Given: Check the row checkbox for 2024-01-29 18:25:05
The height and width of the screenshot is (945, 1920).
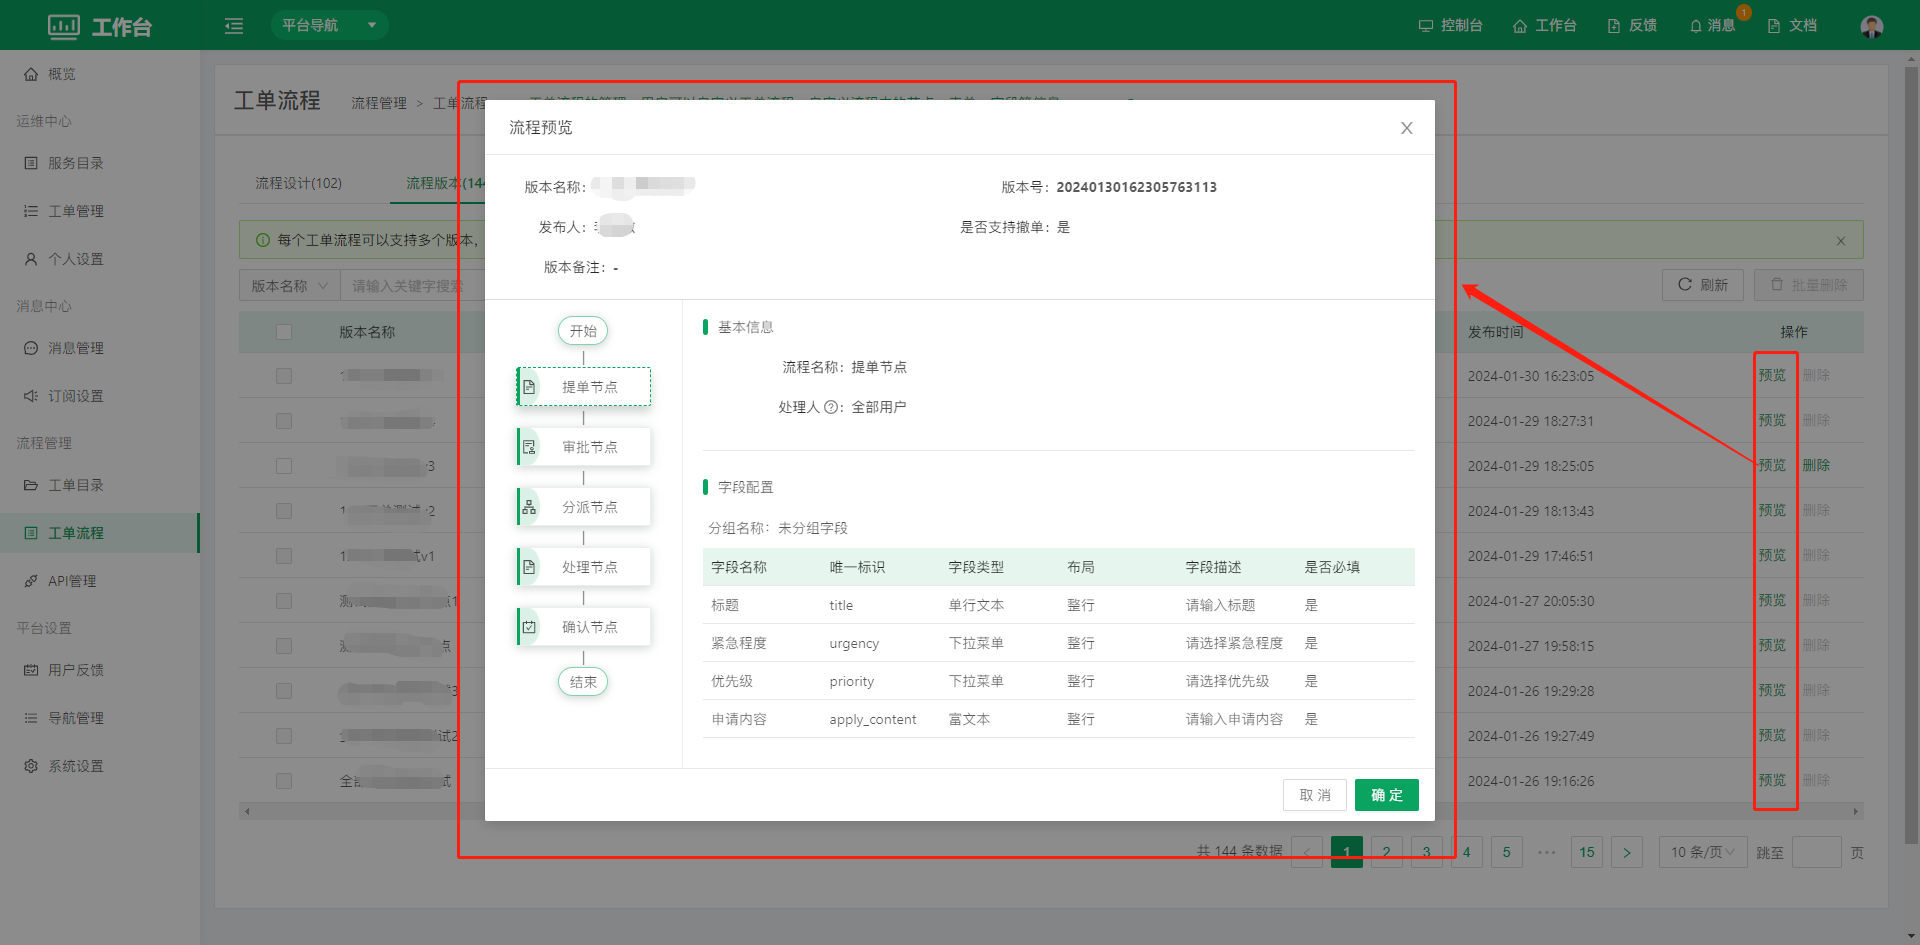Looking at the screenshot, I should [284, 466].
